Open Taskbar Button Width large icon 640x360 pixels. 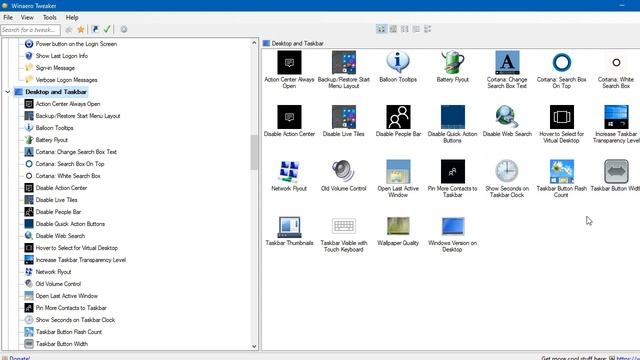point(616,171)
